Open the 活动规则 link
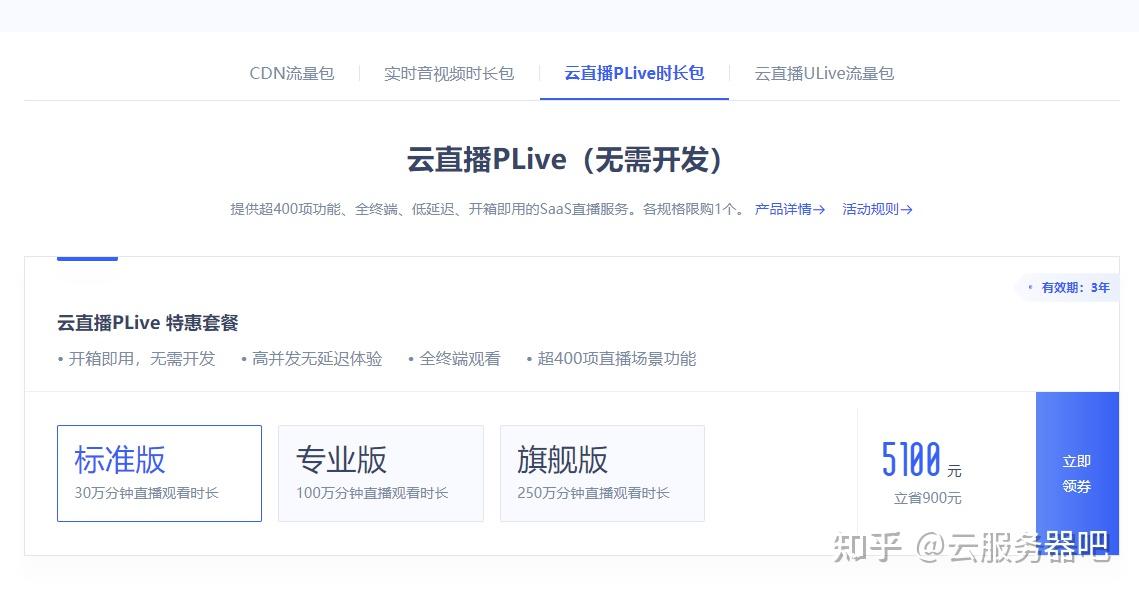This screenshot has width=1139, height=594. [x=877, y=209]
